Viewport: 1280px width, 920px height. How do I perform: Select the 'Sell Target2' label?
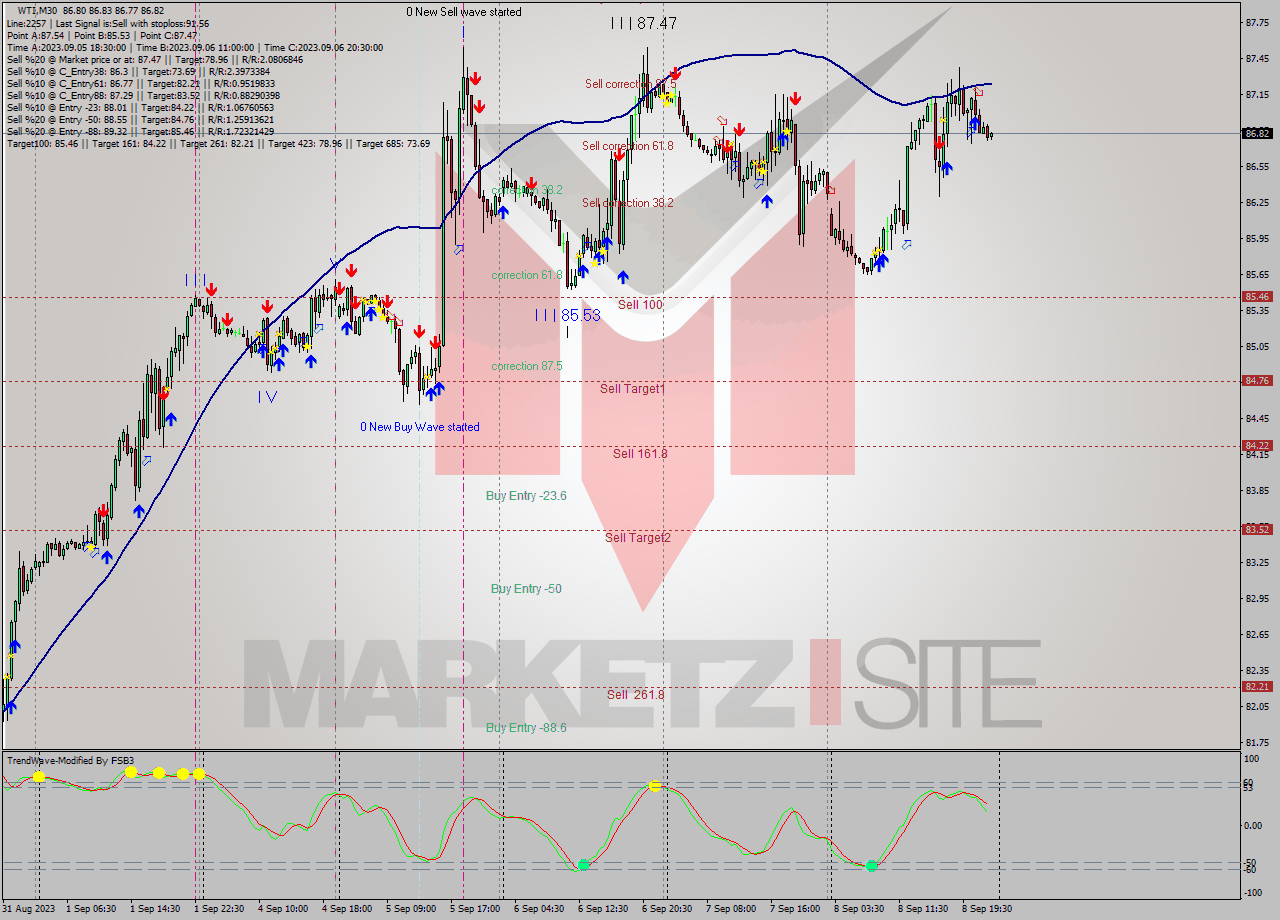pyautogui.click(x=637, y=537)
